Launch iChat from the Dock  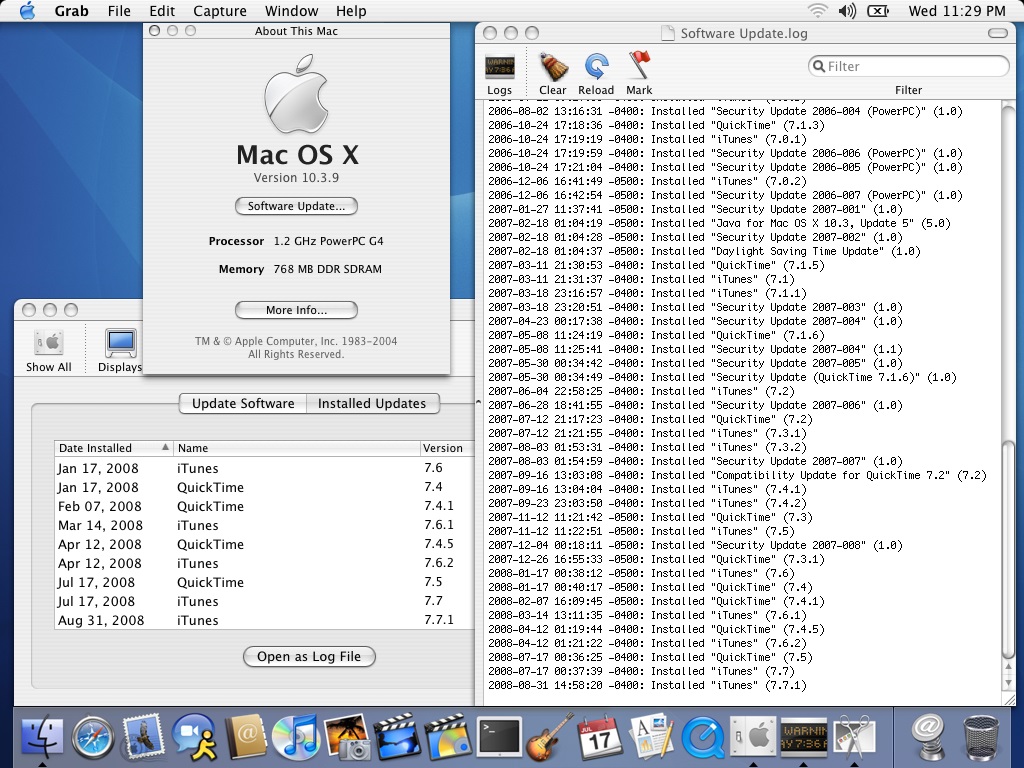[x=194, y=737]
